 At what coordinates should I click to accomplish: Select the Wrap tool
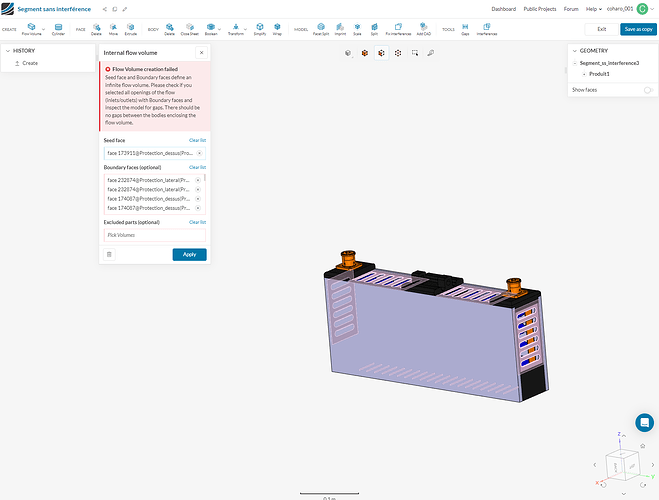[277, 29]
